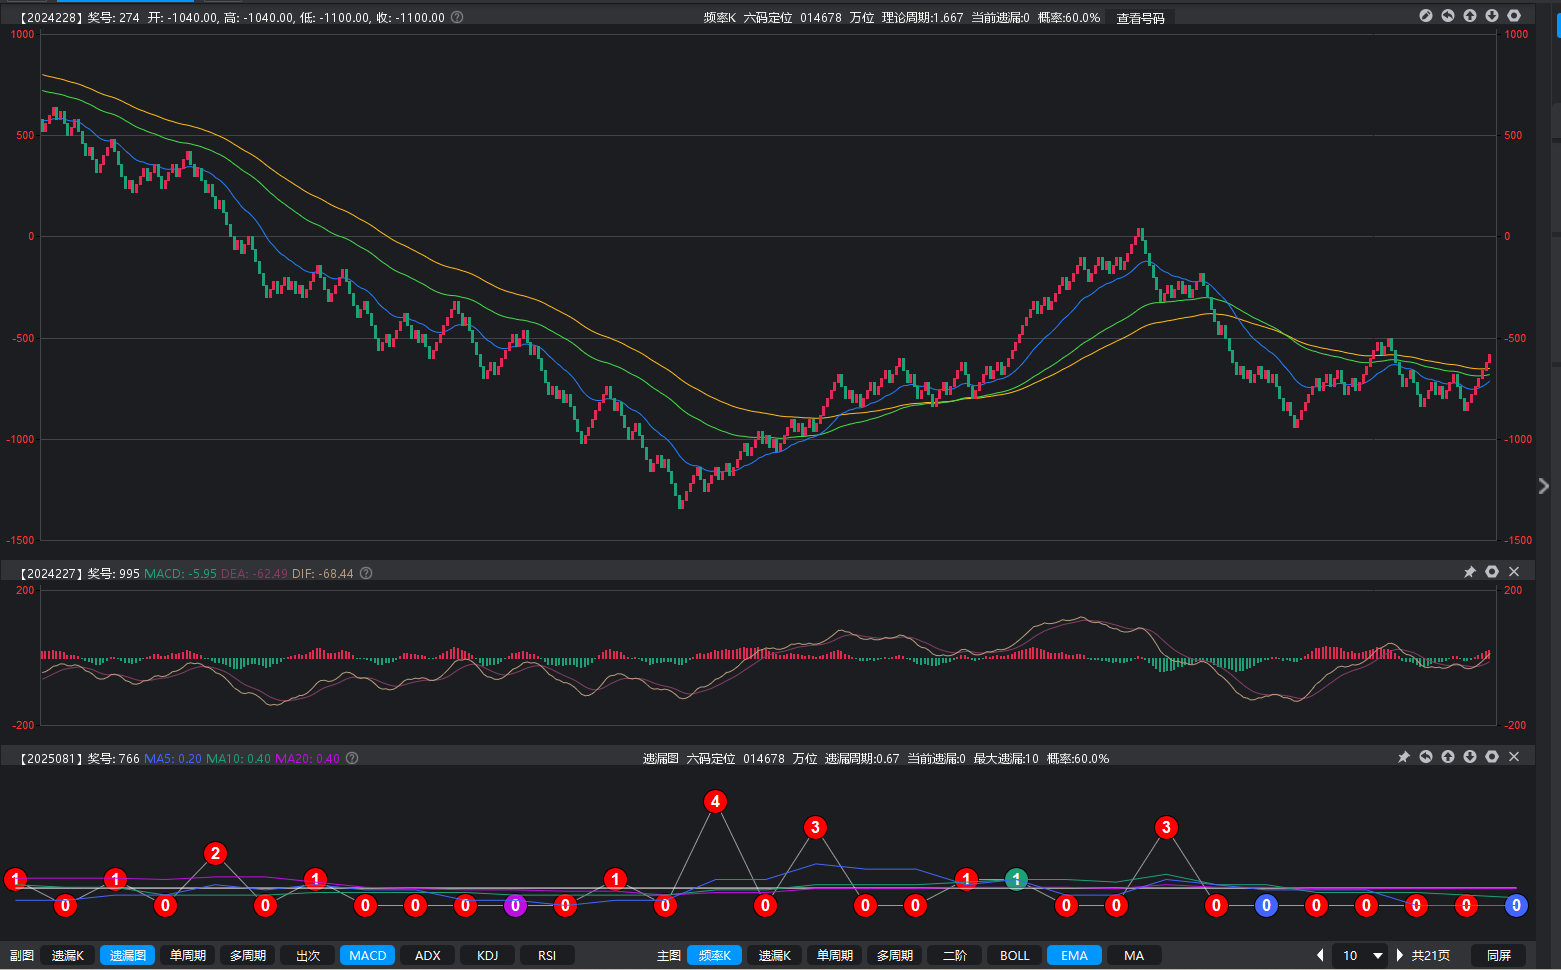
Task: Click DEA: -62.49 value label
Action: (254, 573)
